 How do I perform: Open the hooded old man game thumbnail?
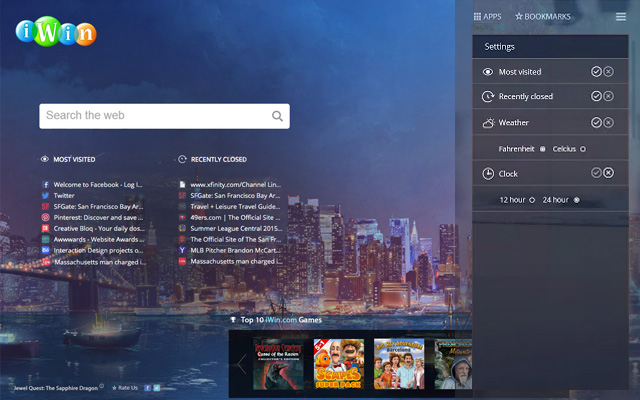(x=453, y=364)
